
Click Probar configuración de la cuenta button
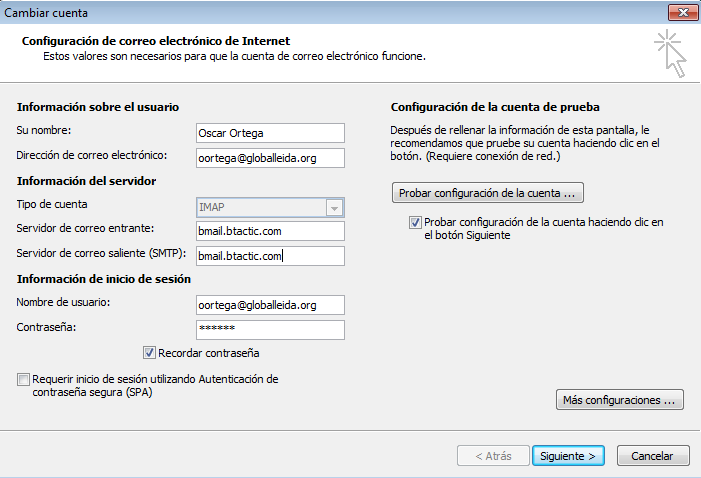click(488, 193)
